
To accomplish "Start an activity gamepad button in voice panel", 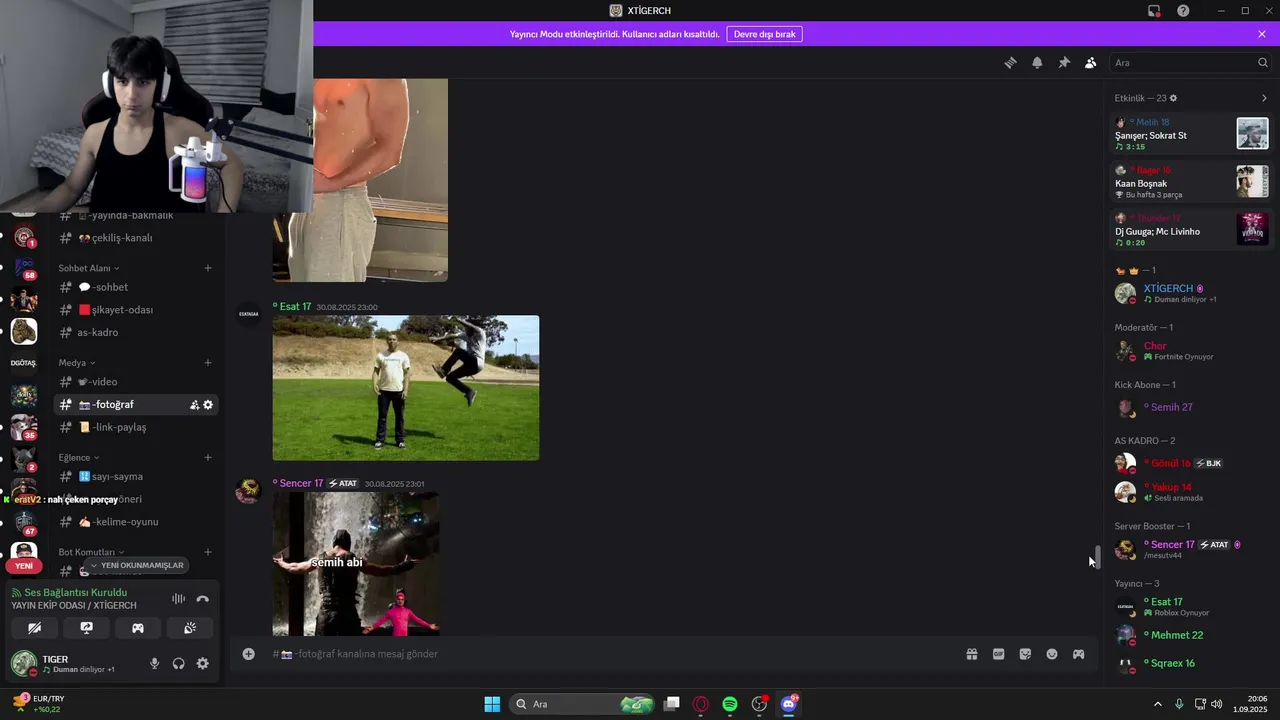I will click(138, 628).
